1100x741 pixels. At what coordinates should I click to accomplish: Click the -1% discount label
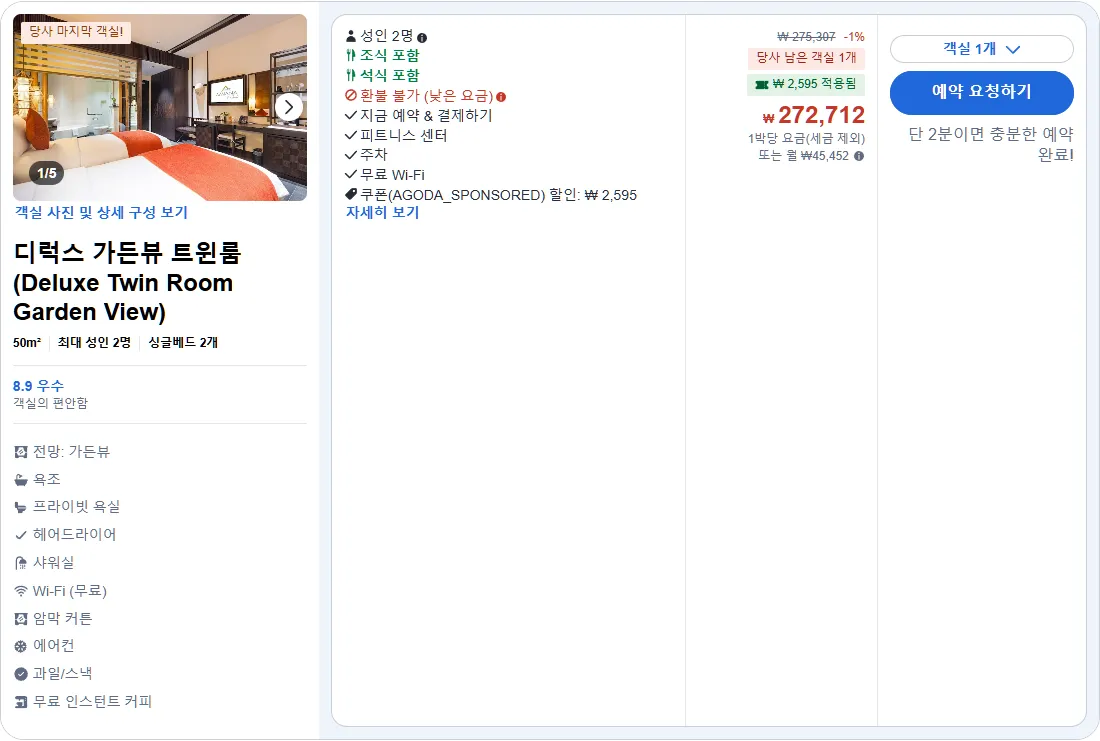coord(854,36)
